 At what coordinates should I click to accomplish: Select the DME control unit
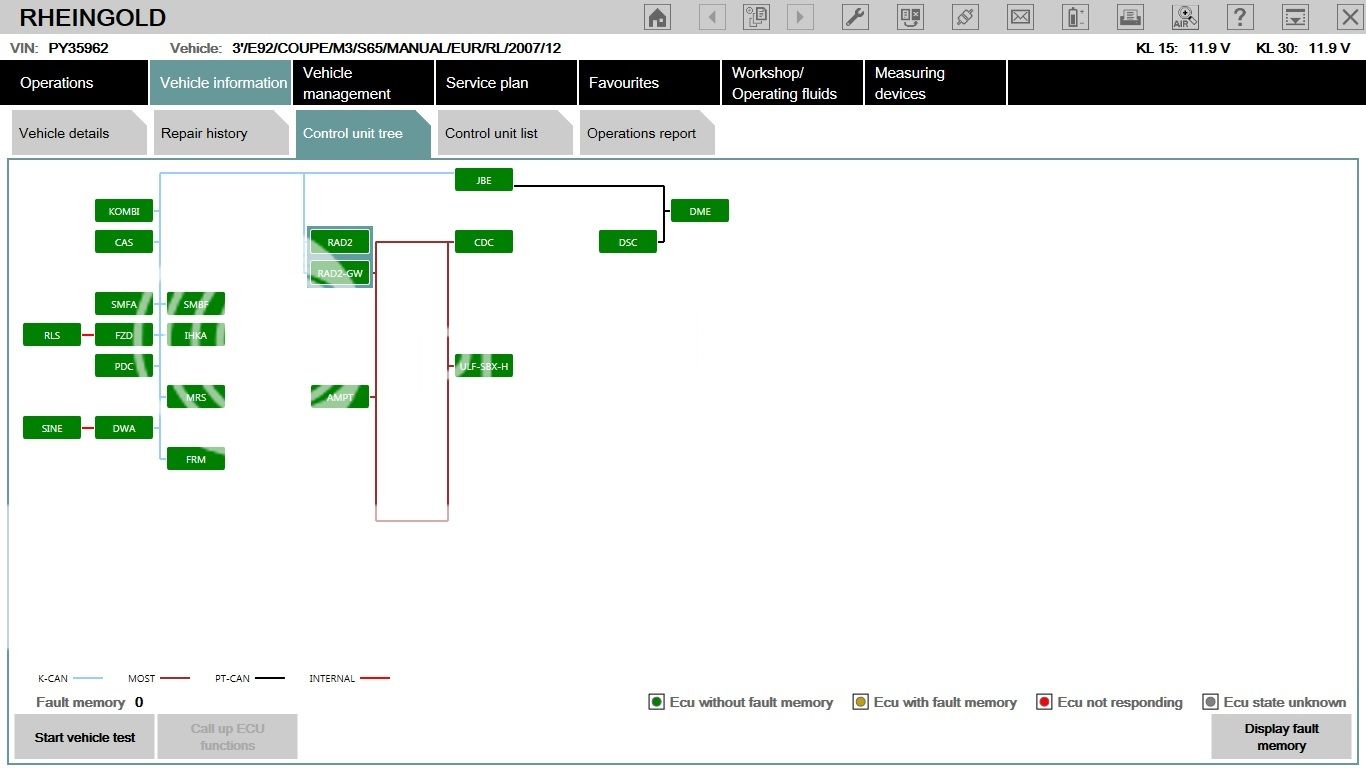(x=700, y=211)
